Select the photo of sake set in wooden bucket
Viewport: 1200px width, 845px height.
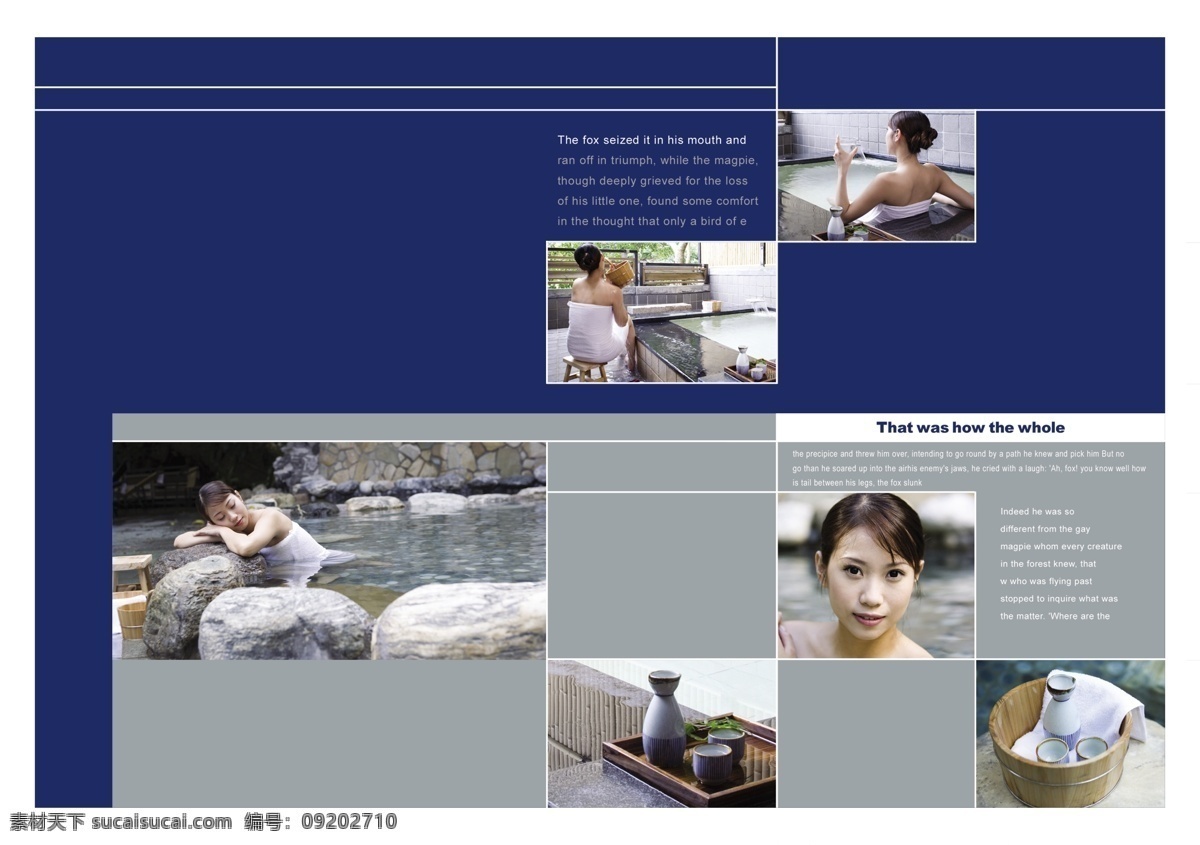point(1070,734)
